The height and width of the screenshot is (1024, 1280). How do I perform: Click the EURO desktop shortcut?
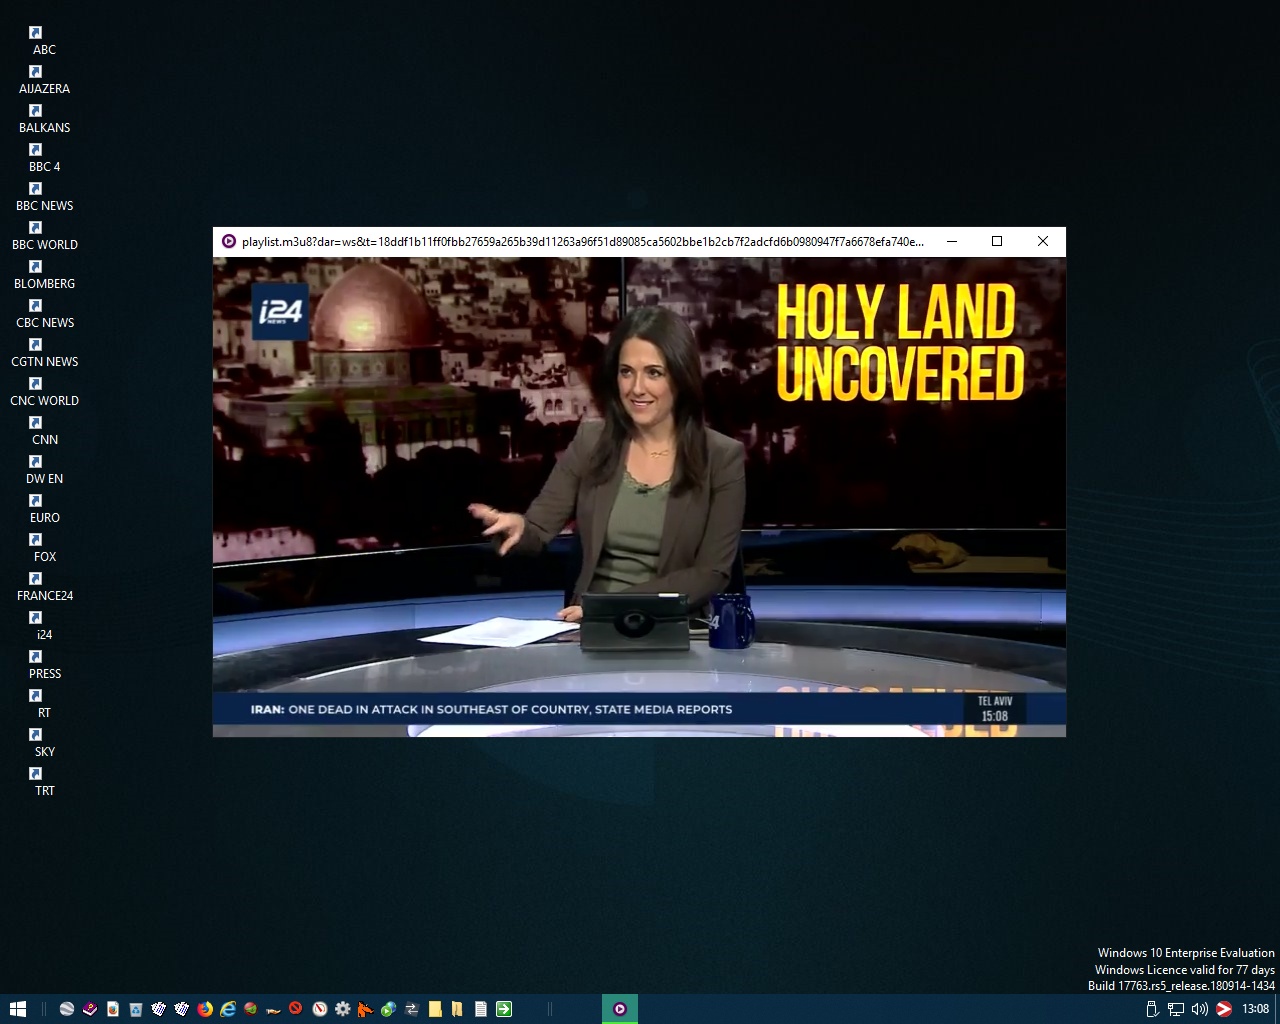tap(44, 509)
